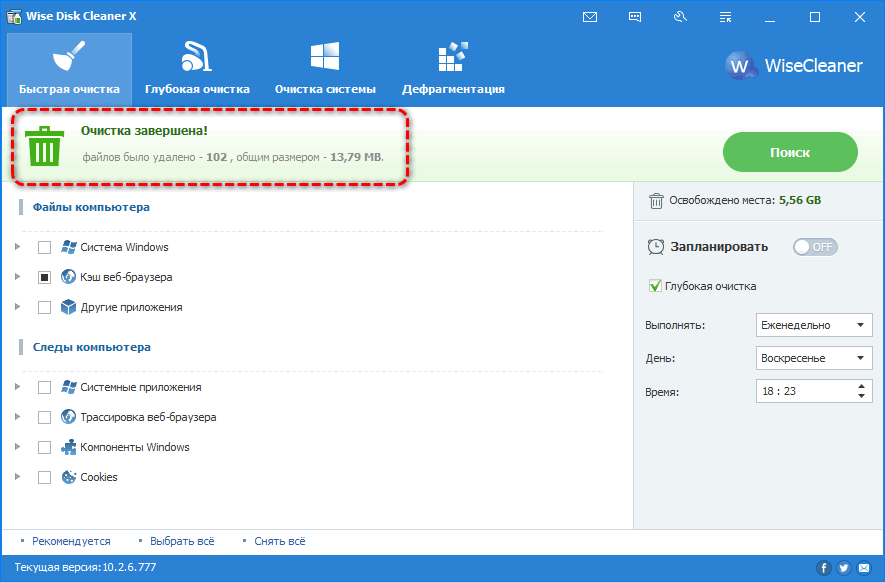This screenshot has width=885, height=582.
Task: Expand the Кэш веб-браузера tree item
Action: (x=17, y=277)
